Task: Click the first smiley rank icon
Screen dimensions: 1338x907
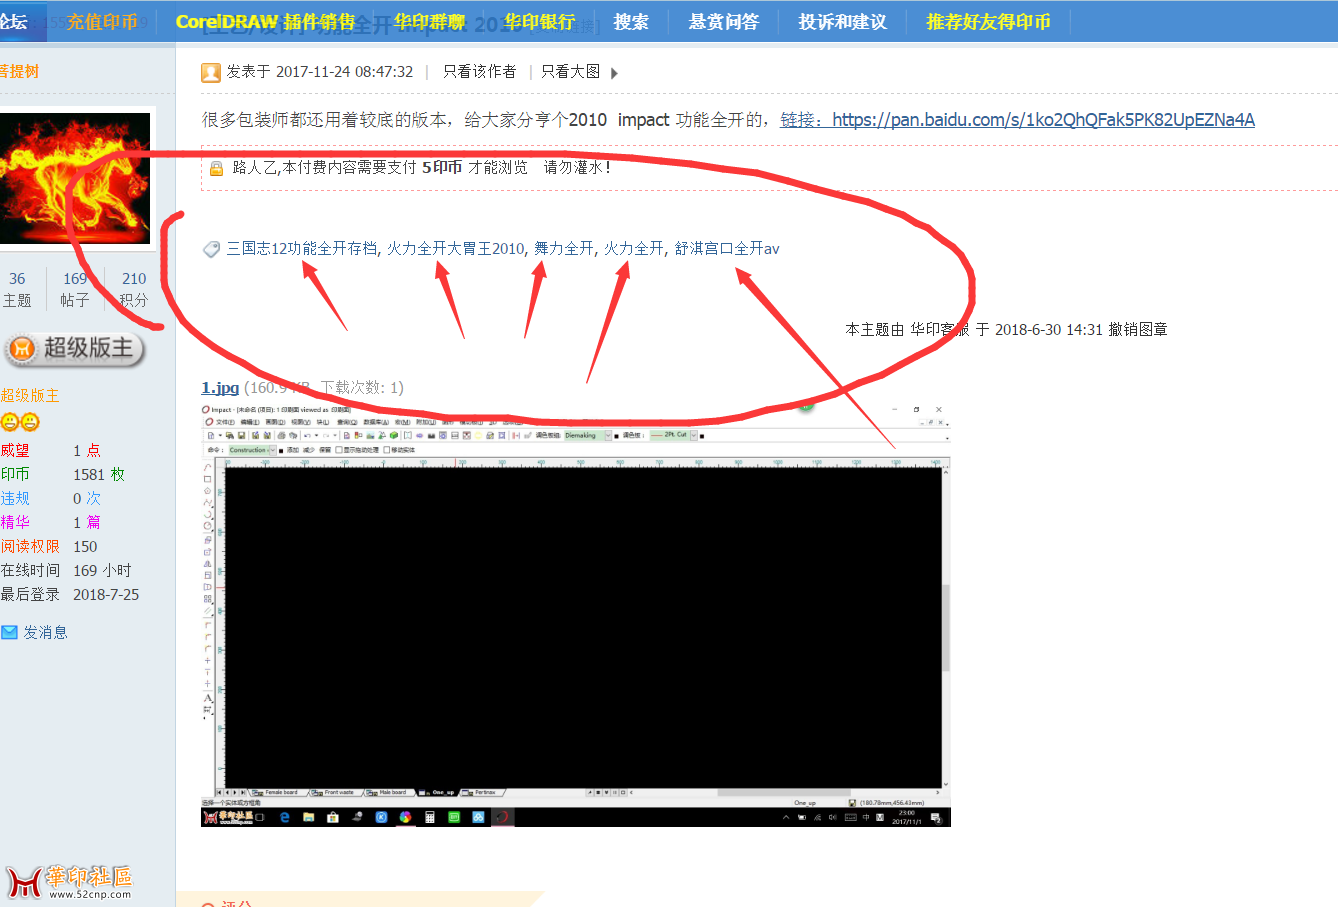Action: 10,422
